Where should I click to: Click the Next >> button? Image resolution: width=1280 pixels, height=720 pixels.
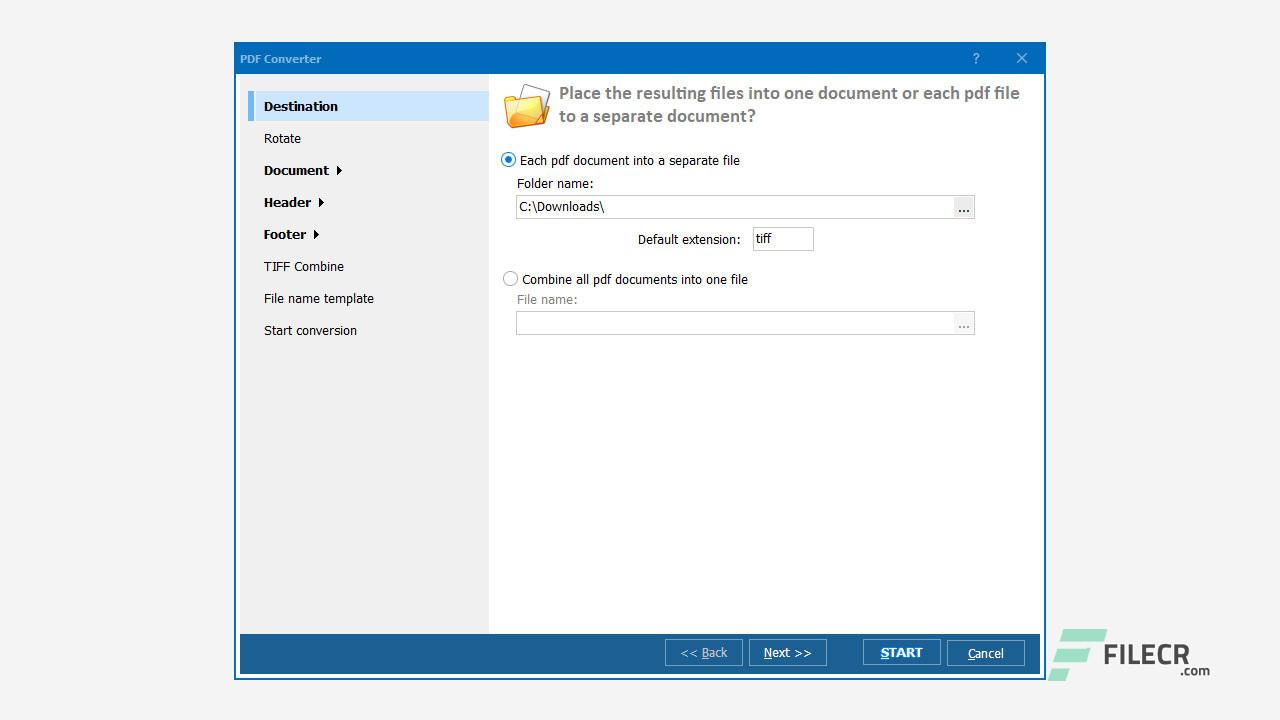[787, 652]
